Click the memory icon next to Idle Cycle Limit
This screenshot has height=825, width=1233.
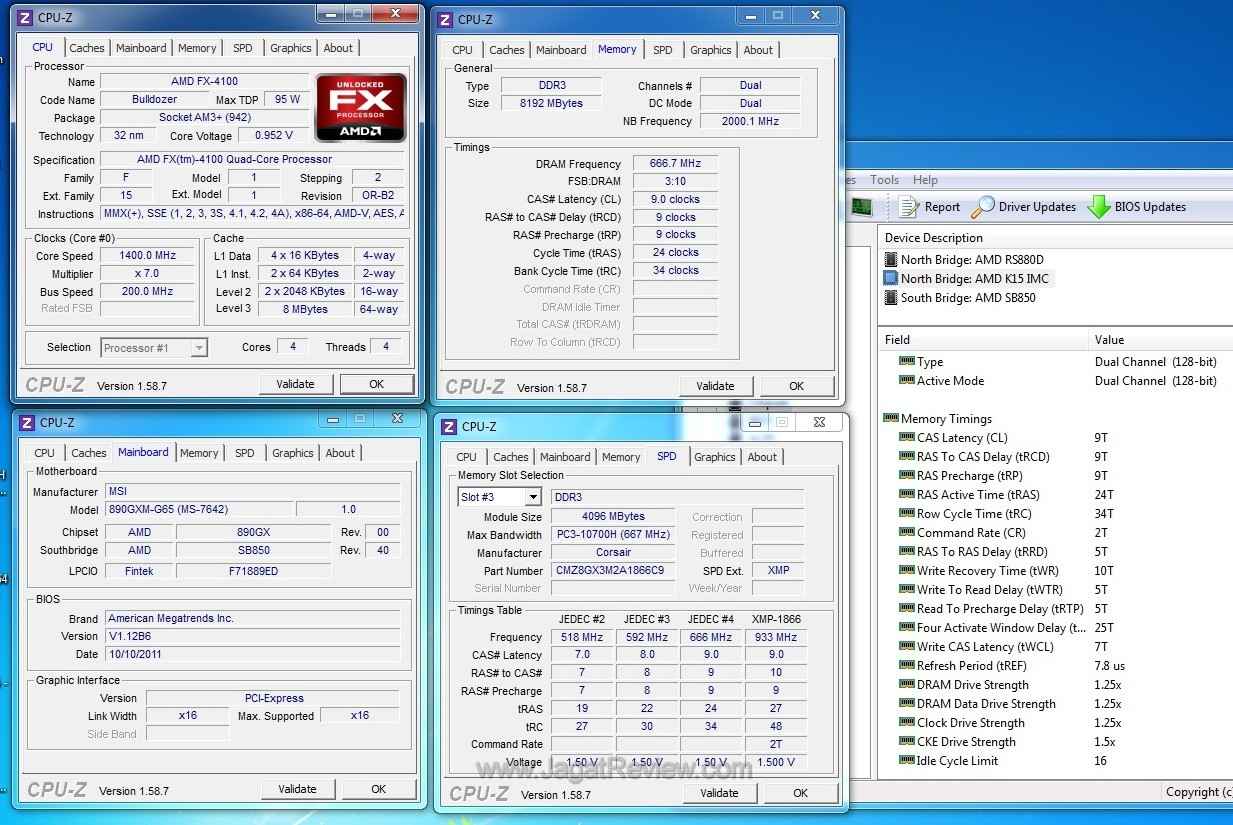click(x=907, y=760)
